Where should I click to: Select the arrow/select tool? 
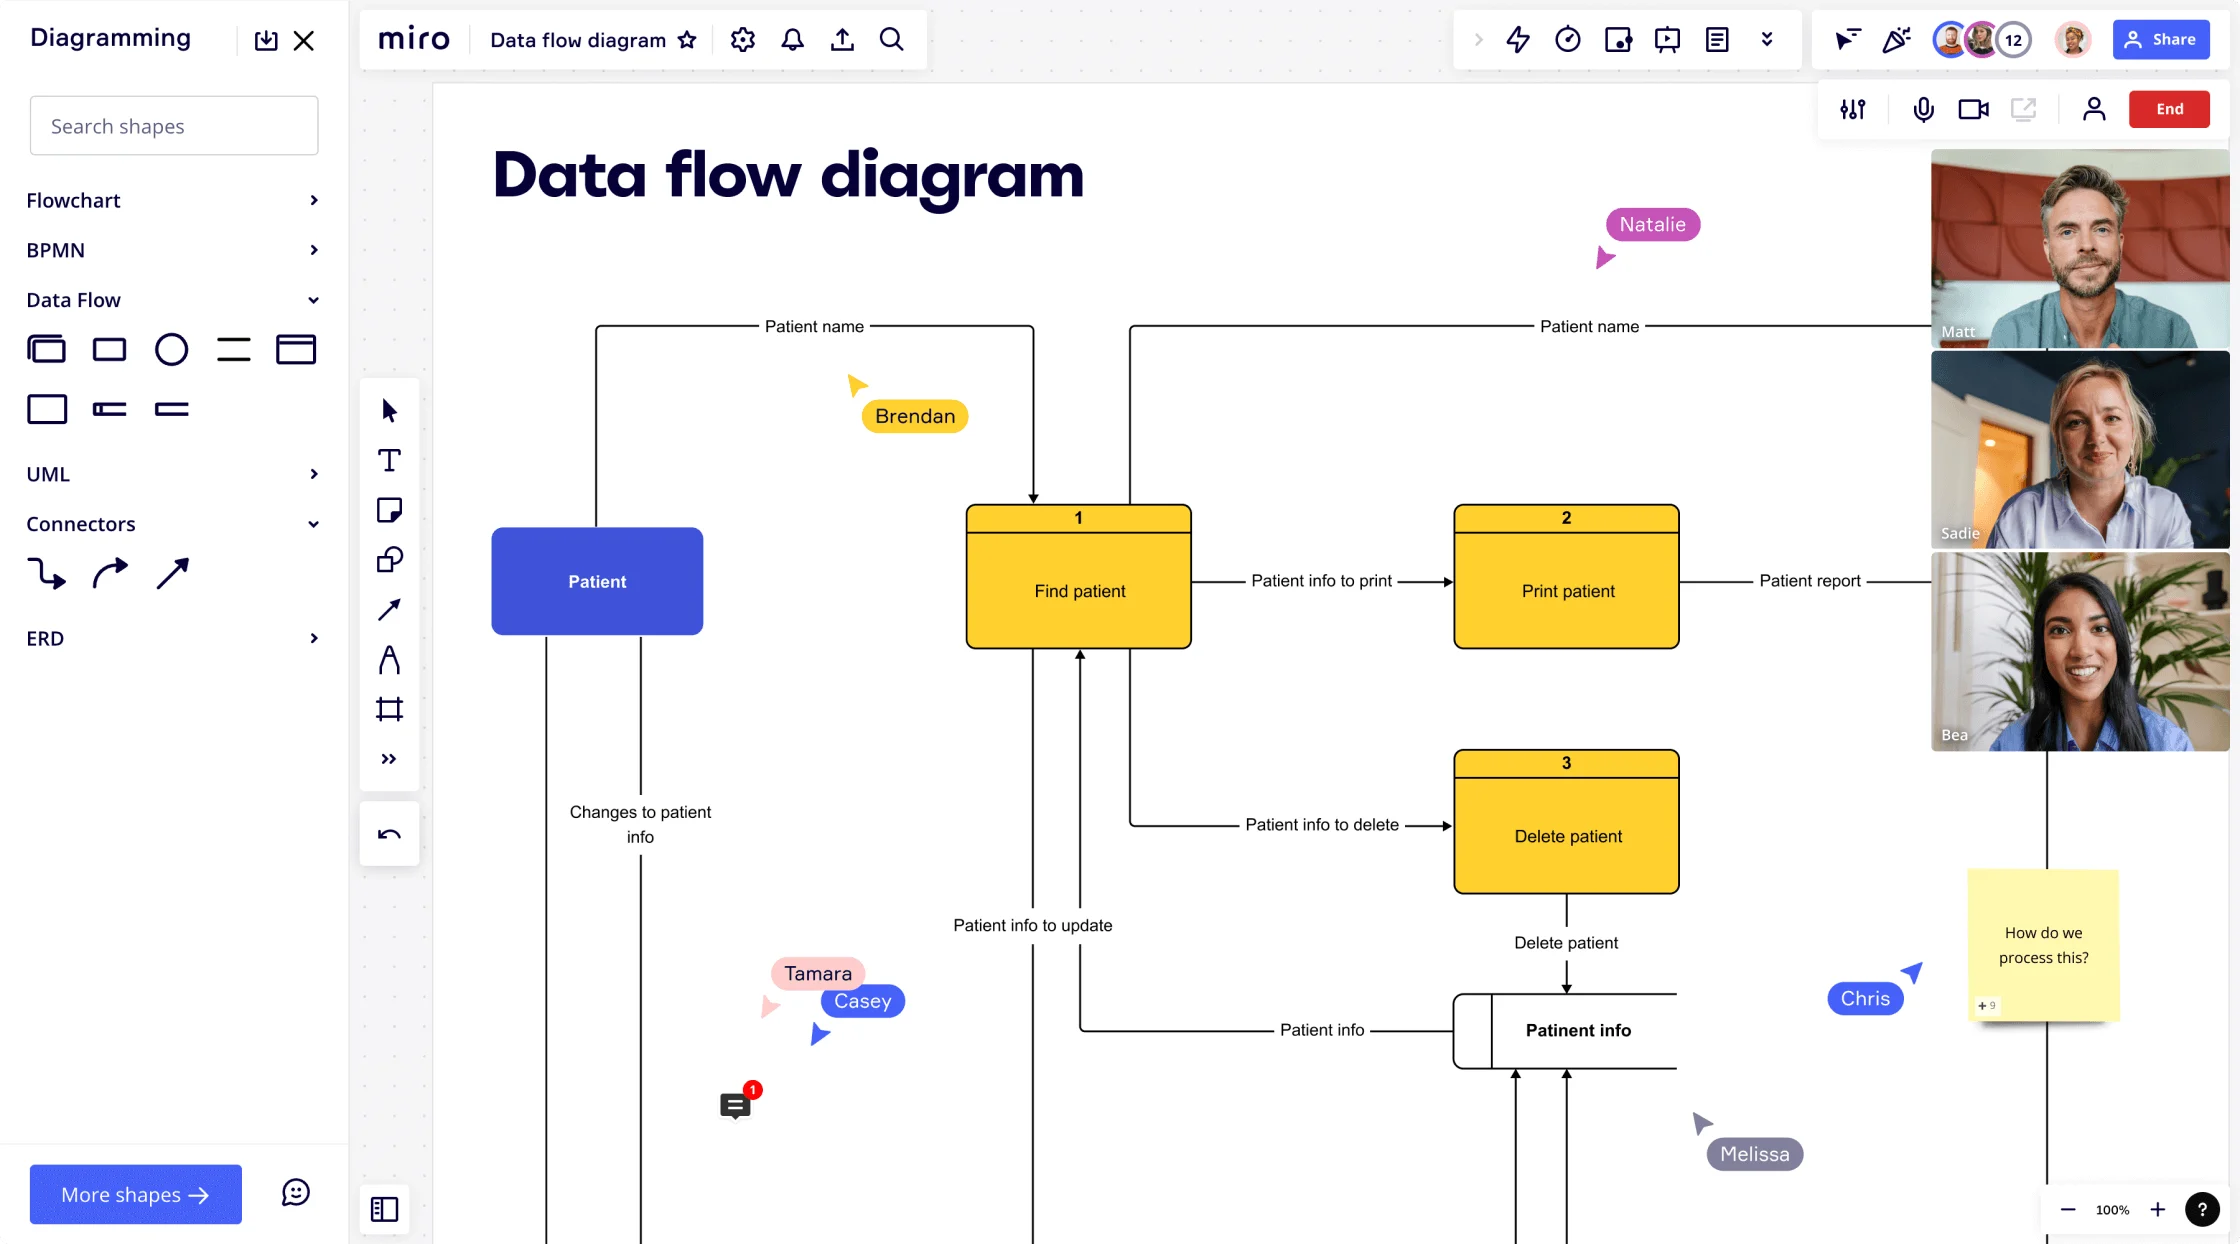point(389,411)
